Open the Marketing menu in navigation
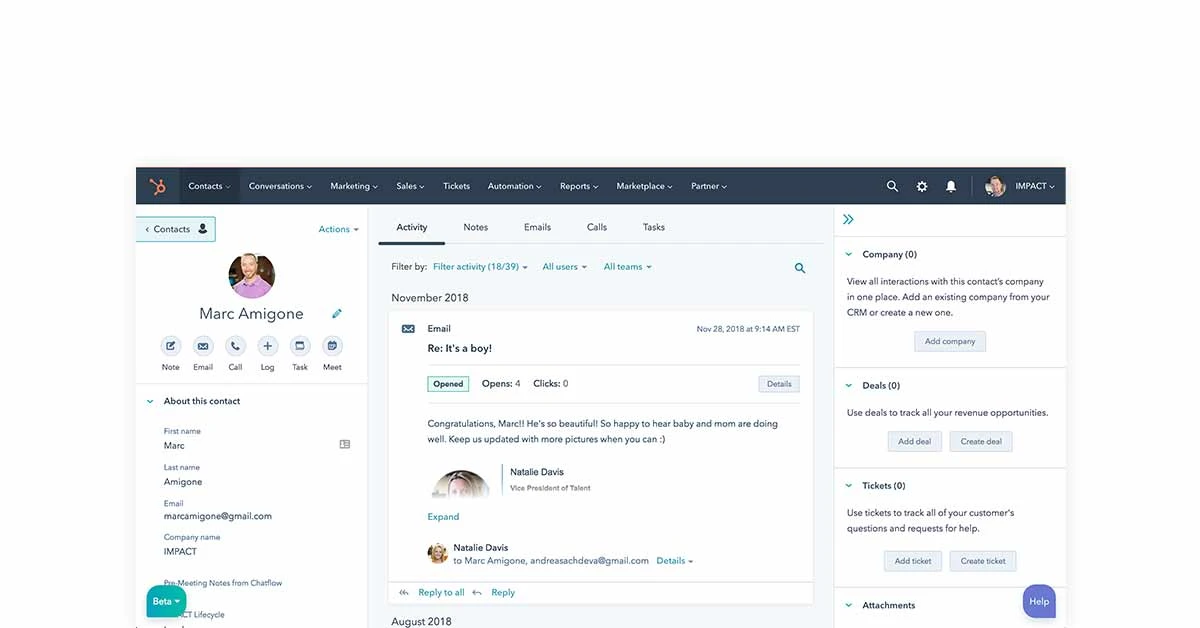The width and height of the screenshot is (1200, 628). (x=354, y=186)
